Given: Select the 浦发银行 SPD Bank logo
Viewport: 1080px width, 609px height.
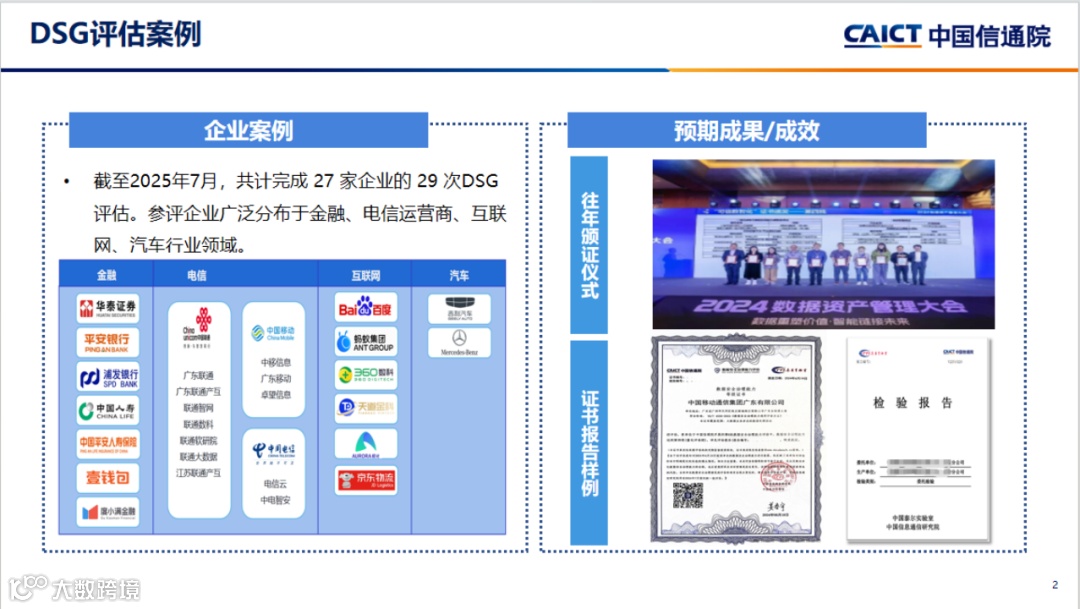Looking at the screenshot, I should [107, 376].
